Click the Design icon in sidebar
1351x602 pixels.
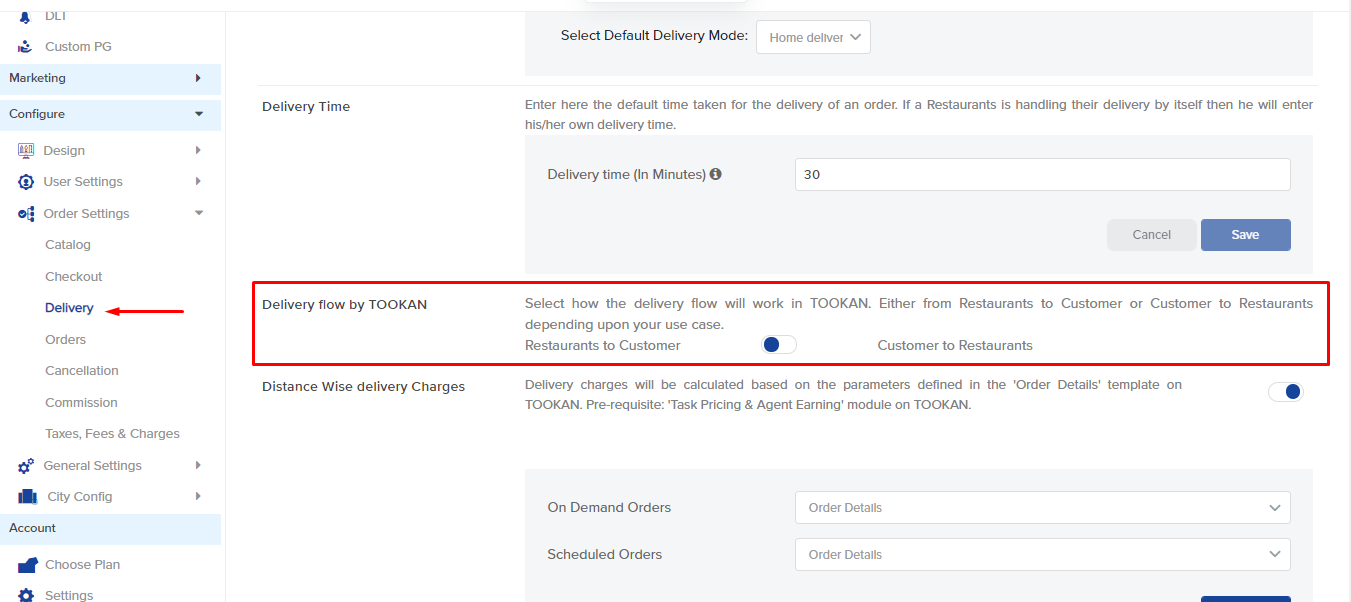(x=25, y=149)
